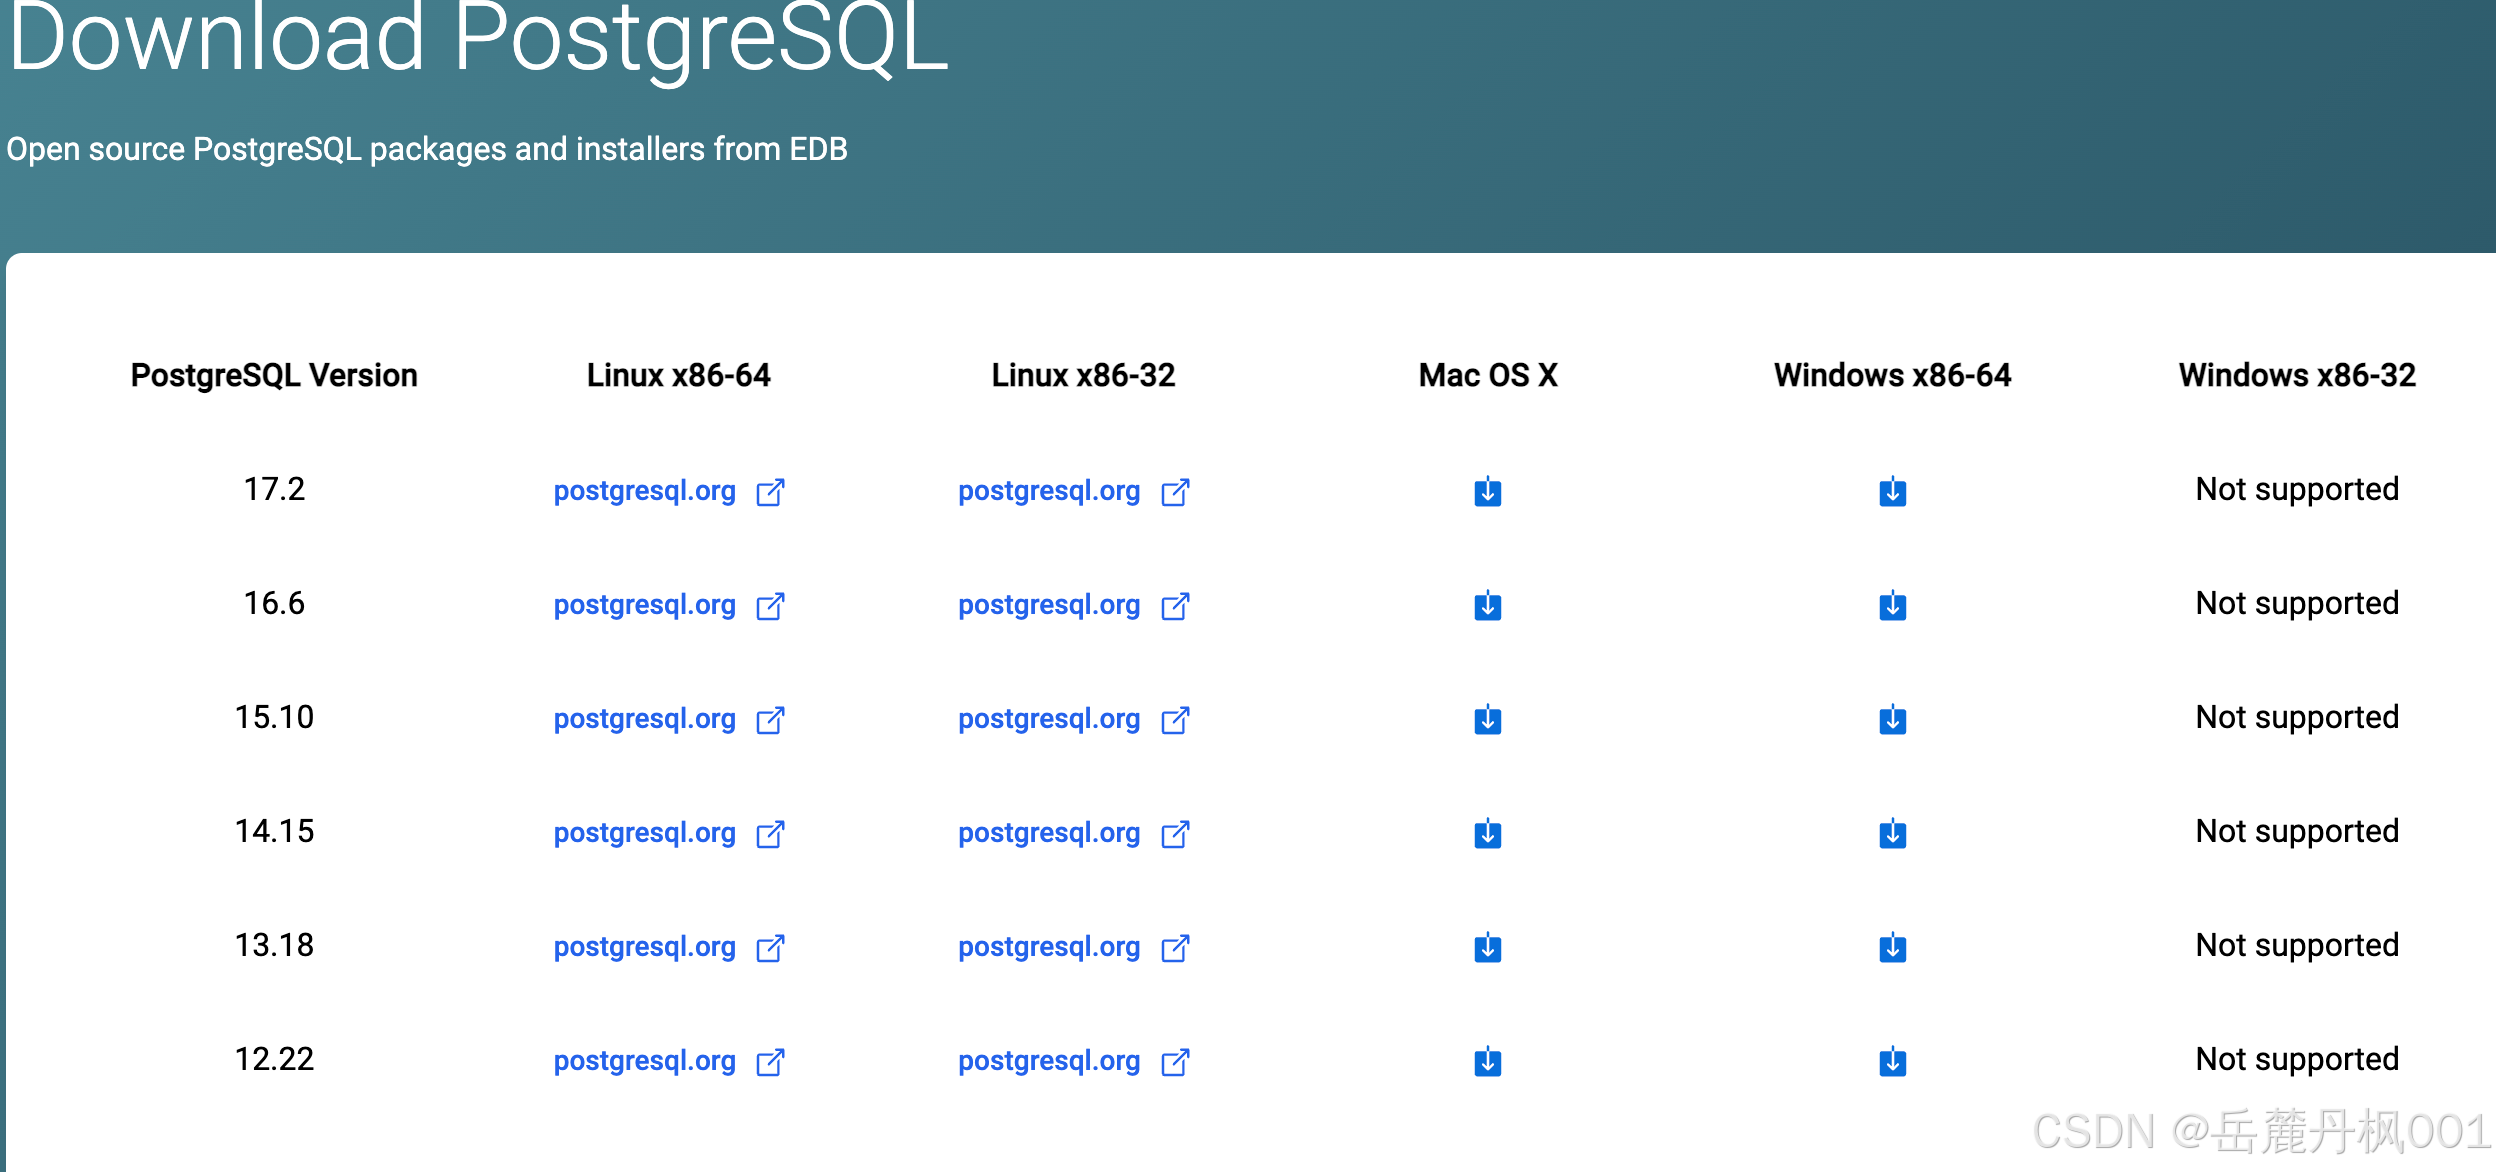Click the Linux x86-64 column header
The image size is (2496, 1172).
tap(679, 375)
